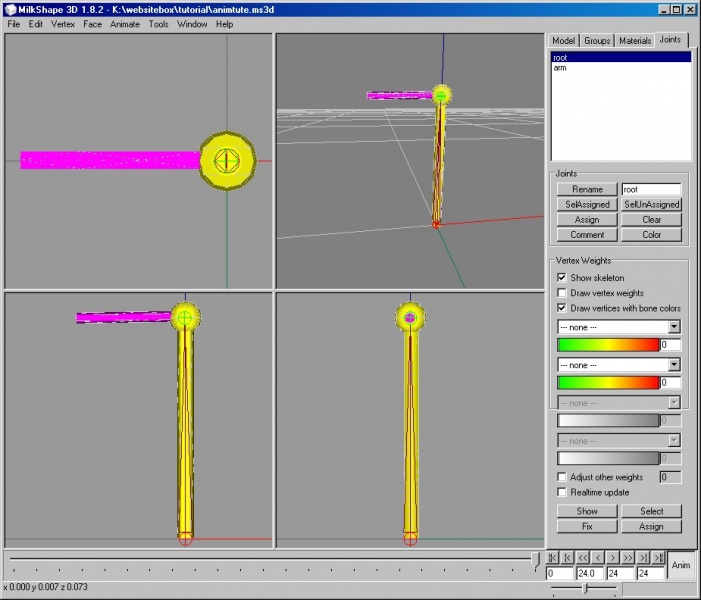Step back one frame (<) button
The height and width of the screenshot is (600, 701).
(598, 557)
